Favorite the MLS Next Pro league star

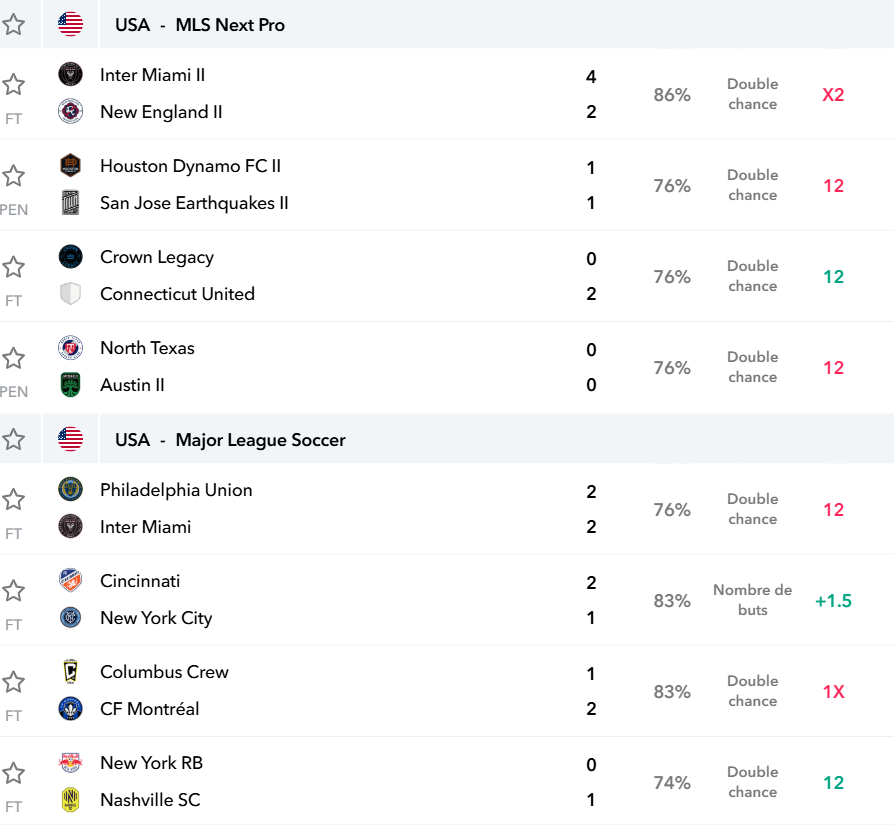pyautogui.click(x=14, y=25)
